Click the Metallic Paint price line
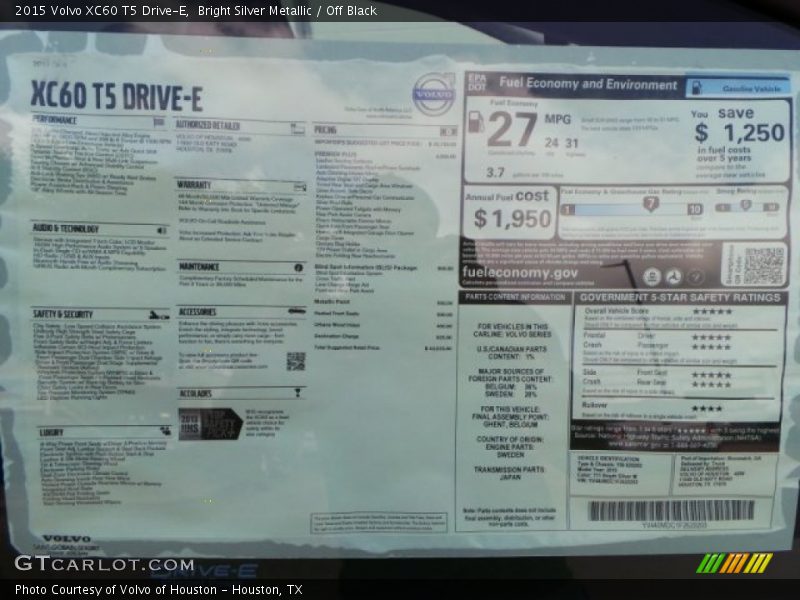The height and width of the screenshot is (600, 800). [384, 303]
